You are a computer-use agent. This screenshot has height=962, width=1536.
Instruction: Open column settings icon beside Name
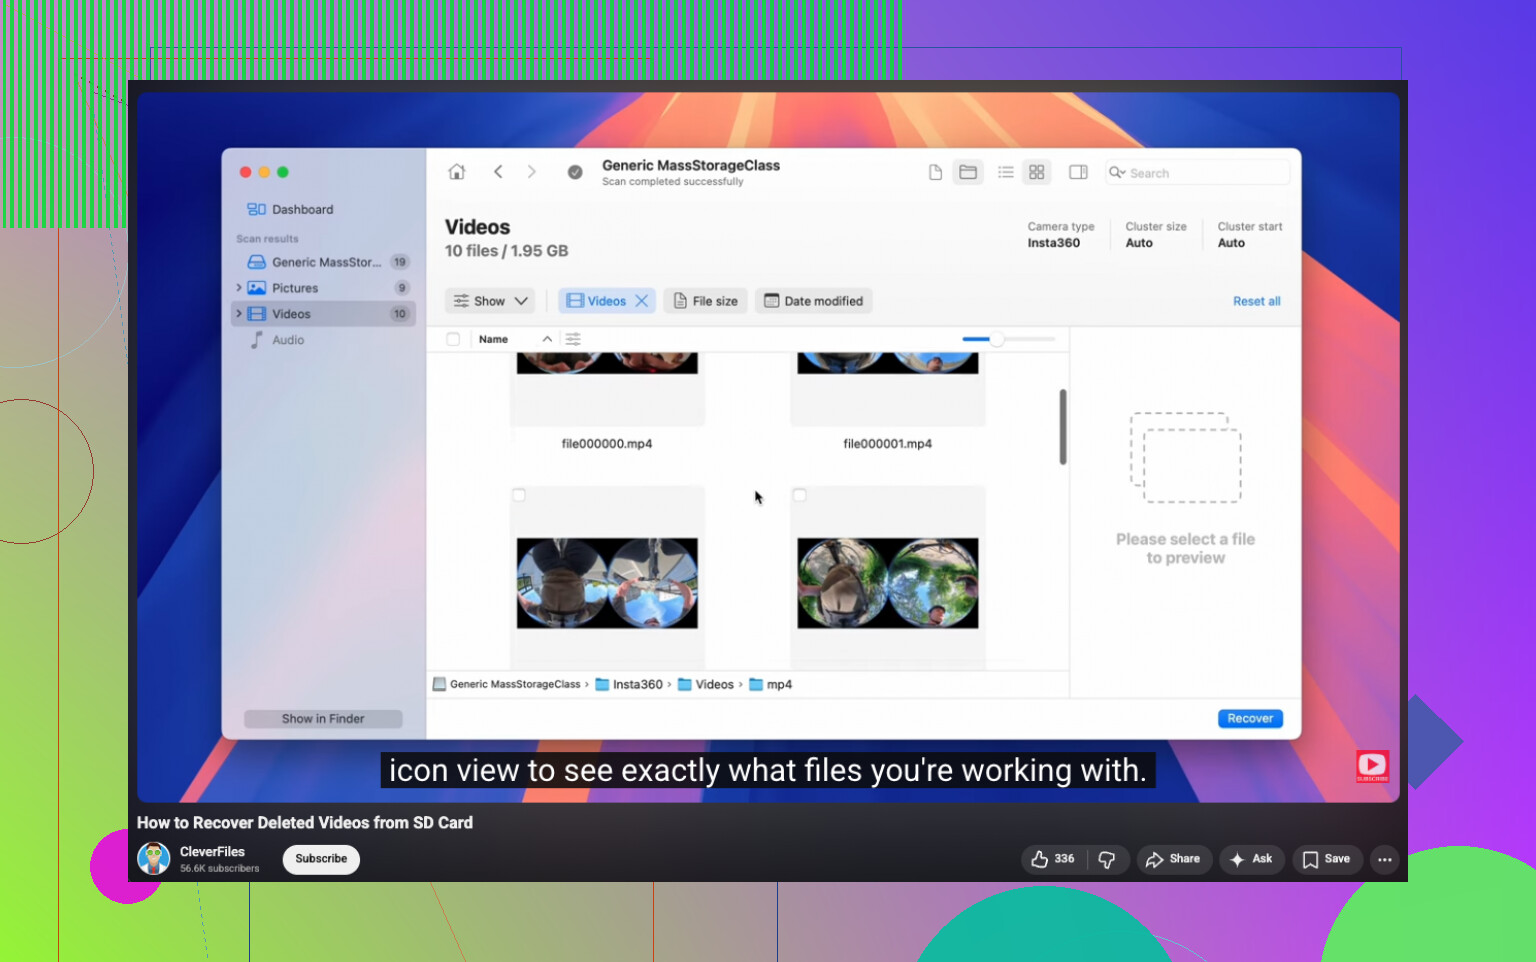pos(573,339)
